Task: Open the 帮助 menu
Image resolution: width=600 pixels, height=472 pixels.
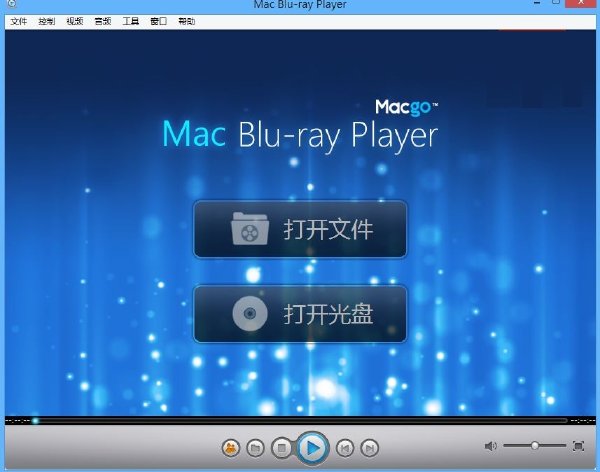Action: click(186, 21)
